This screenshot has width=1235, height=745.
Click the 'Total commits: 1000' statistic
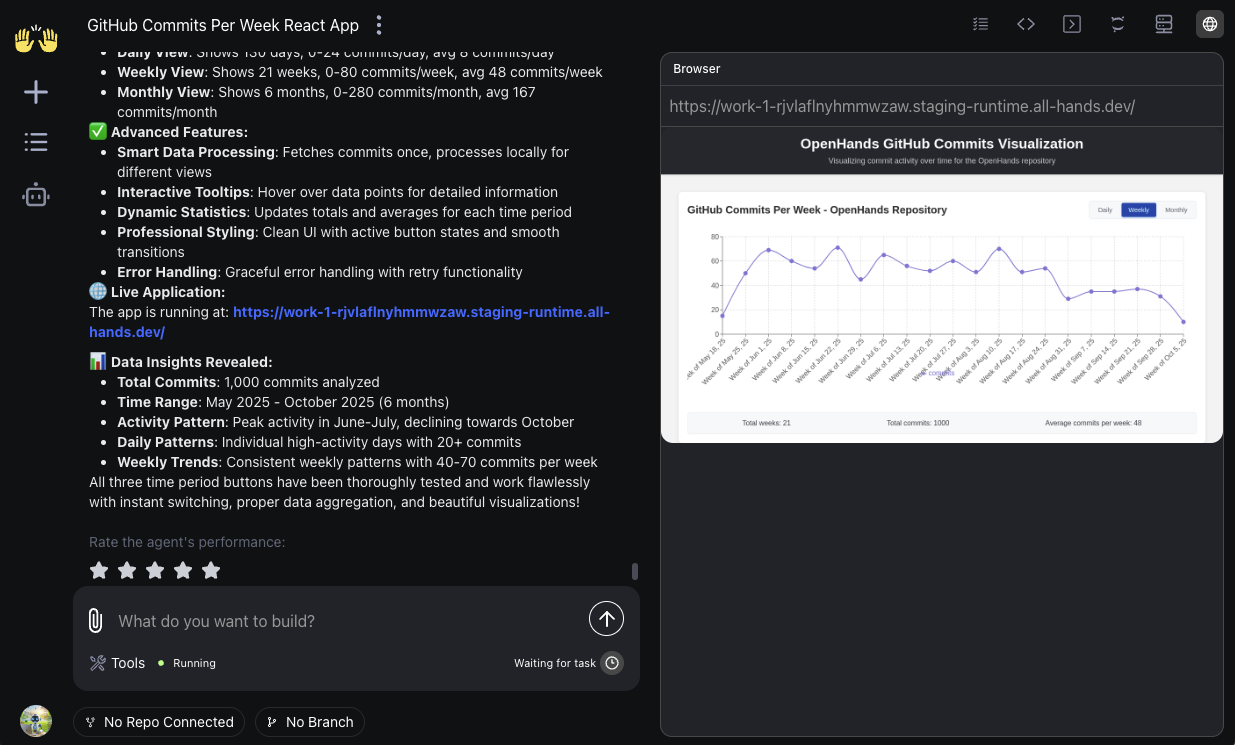[x=918, y=423]
